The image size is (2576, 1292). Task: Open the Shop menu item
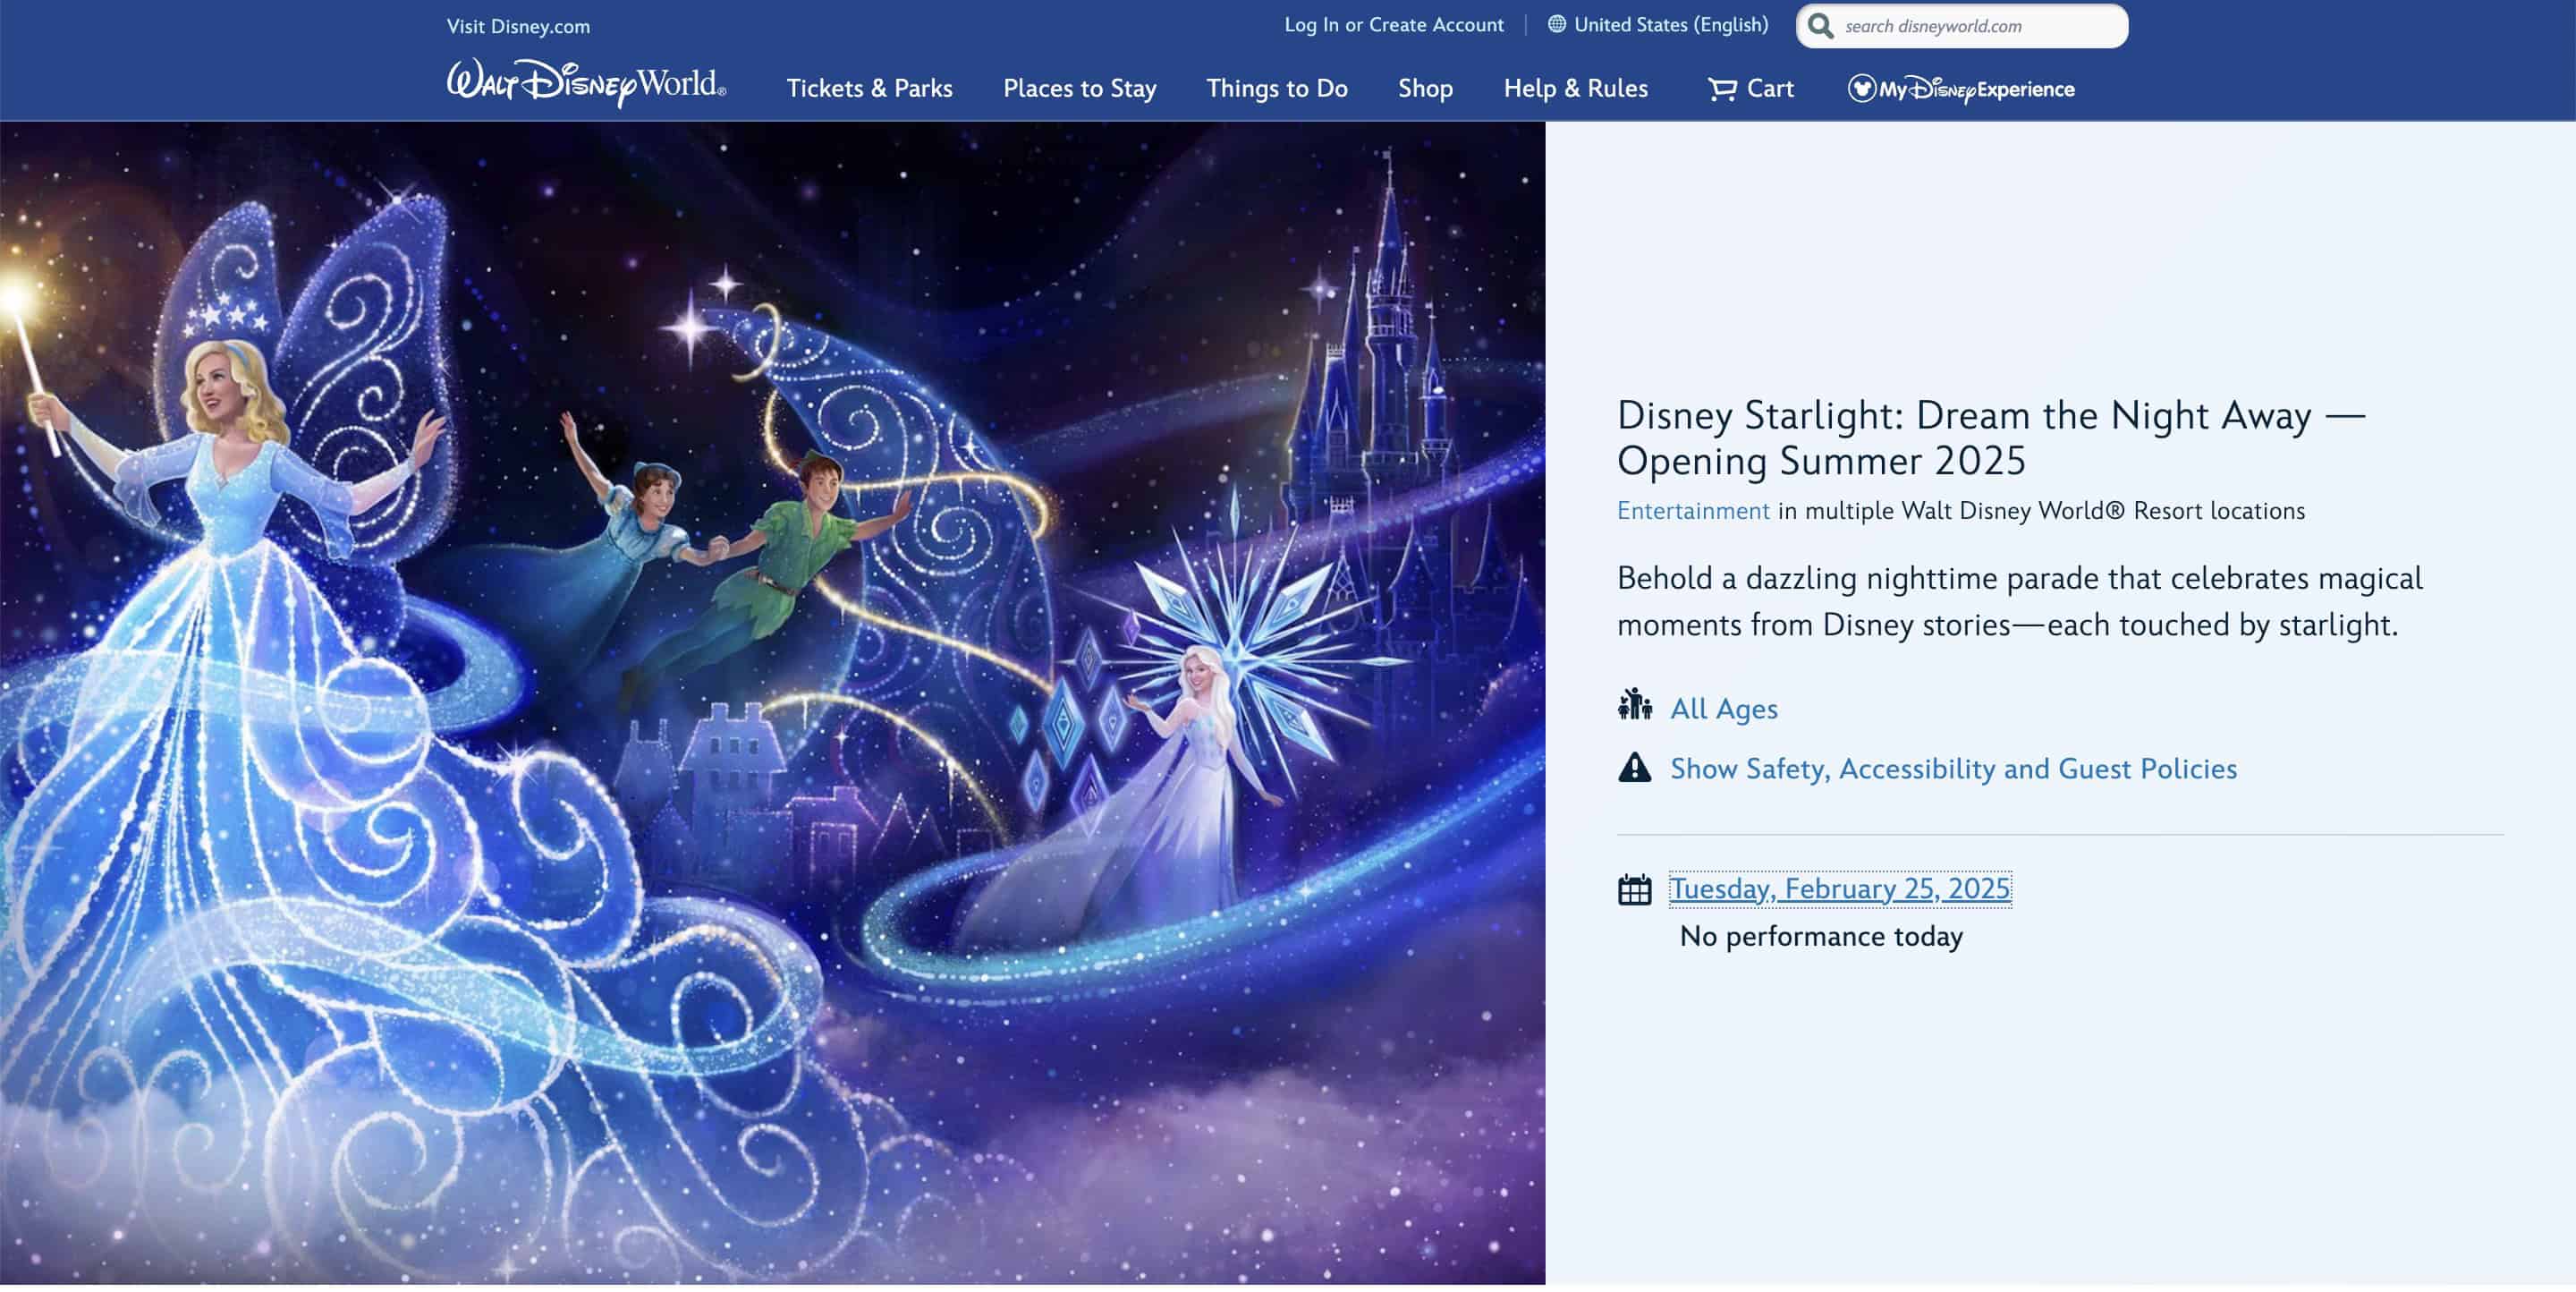point(1425,89)
